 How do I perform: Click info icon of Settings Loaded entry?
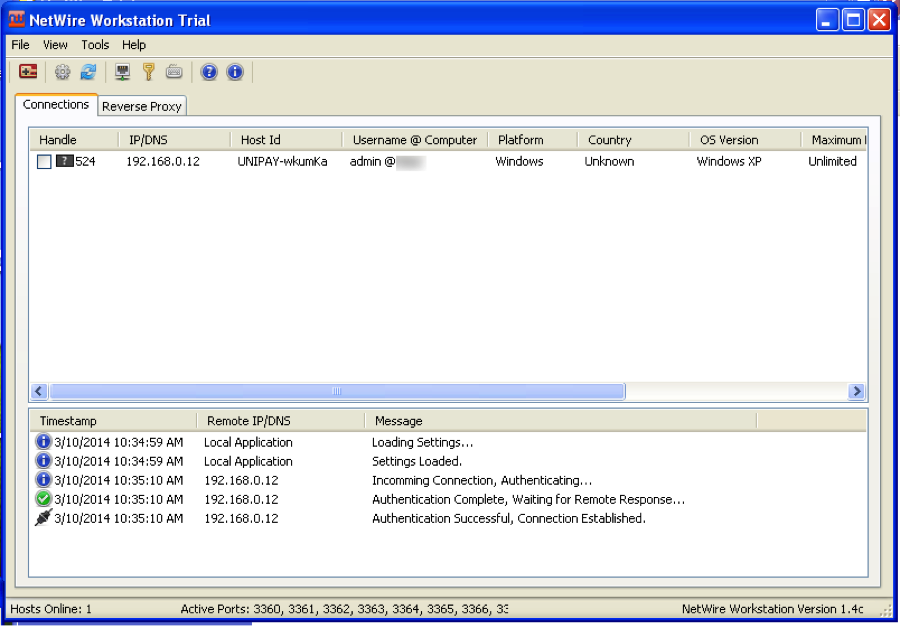[43, 461]
